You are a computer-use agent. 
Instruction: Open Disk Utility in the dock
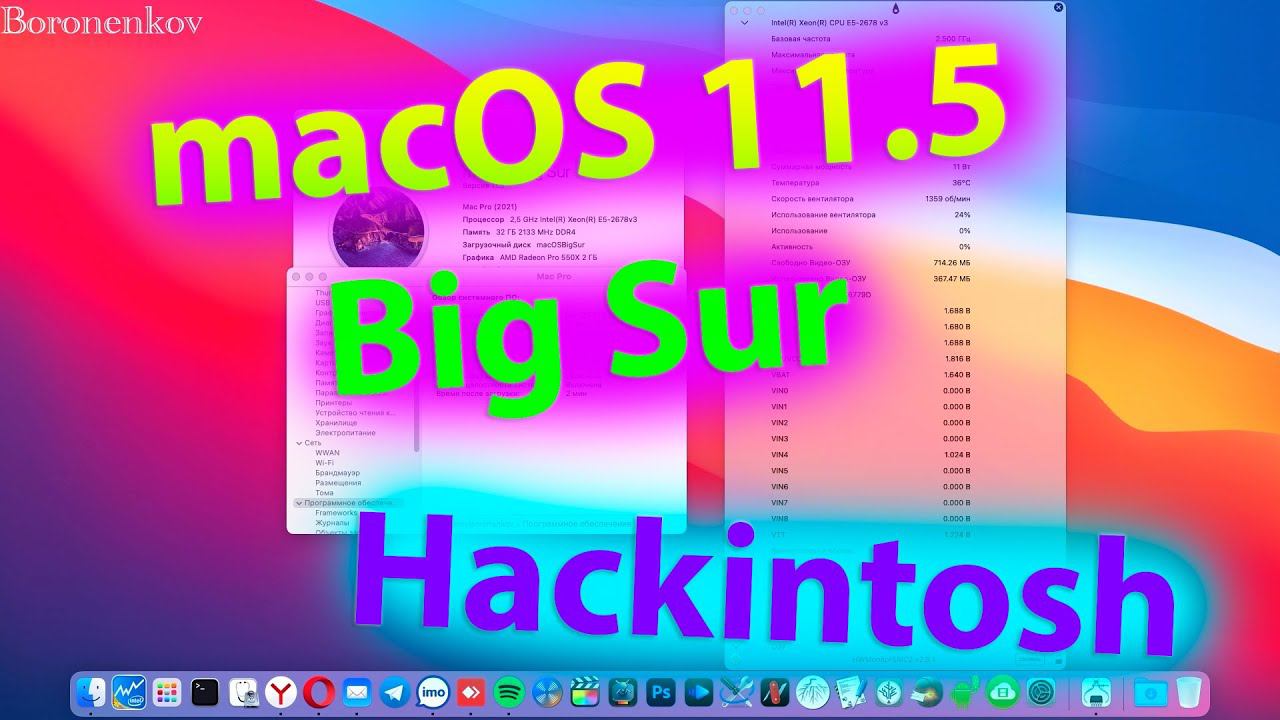(243, 692)
